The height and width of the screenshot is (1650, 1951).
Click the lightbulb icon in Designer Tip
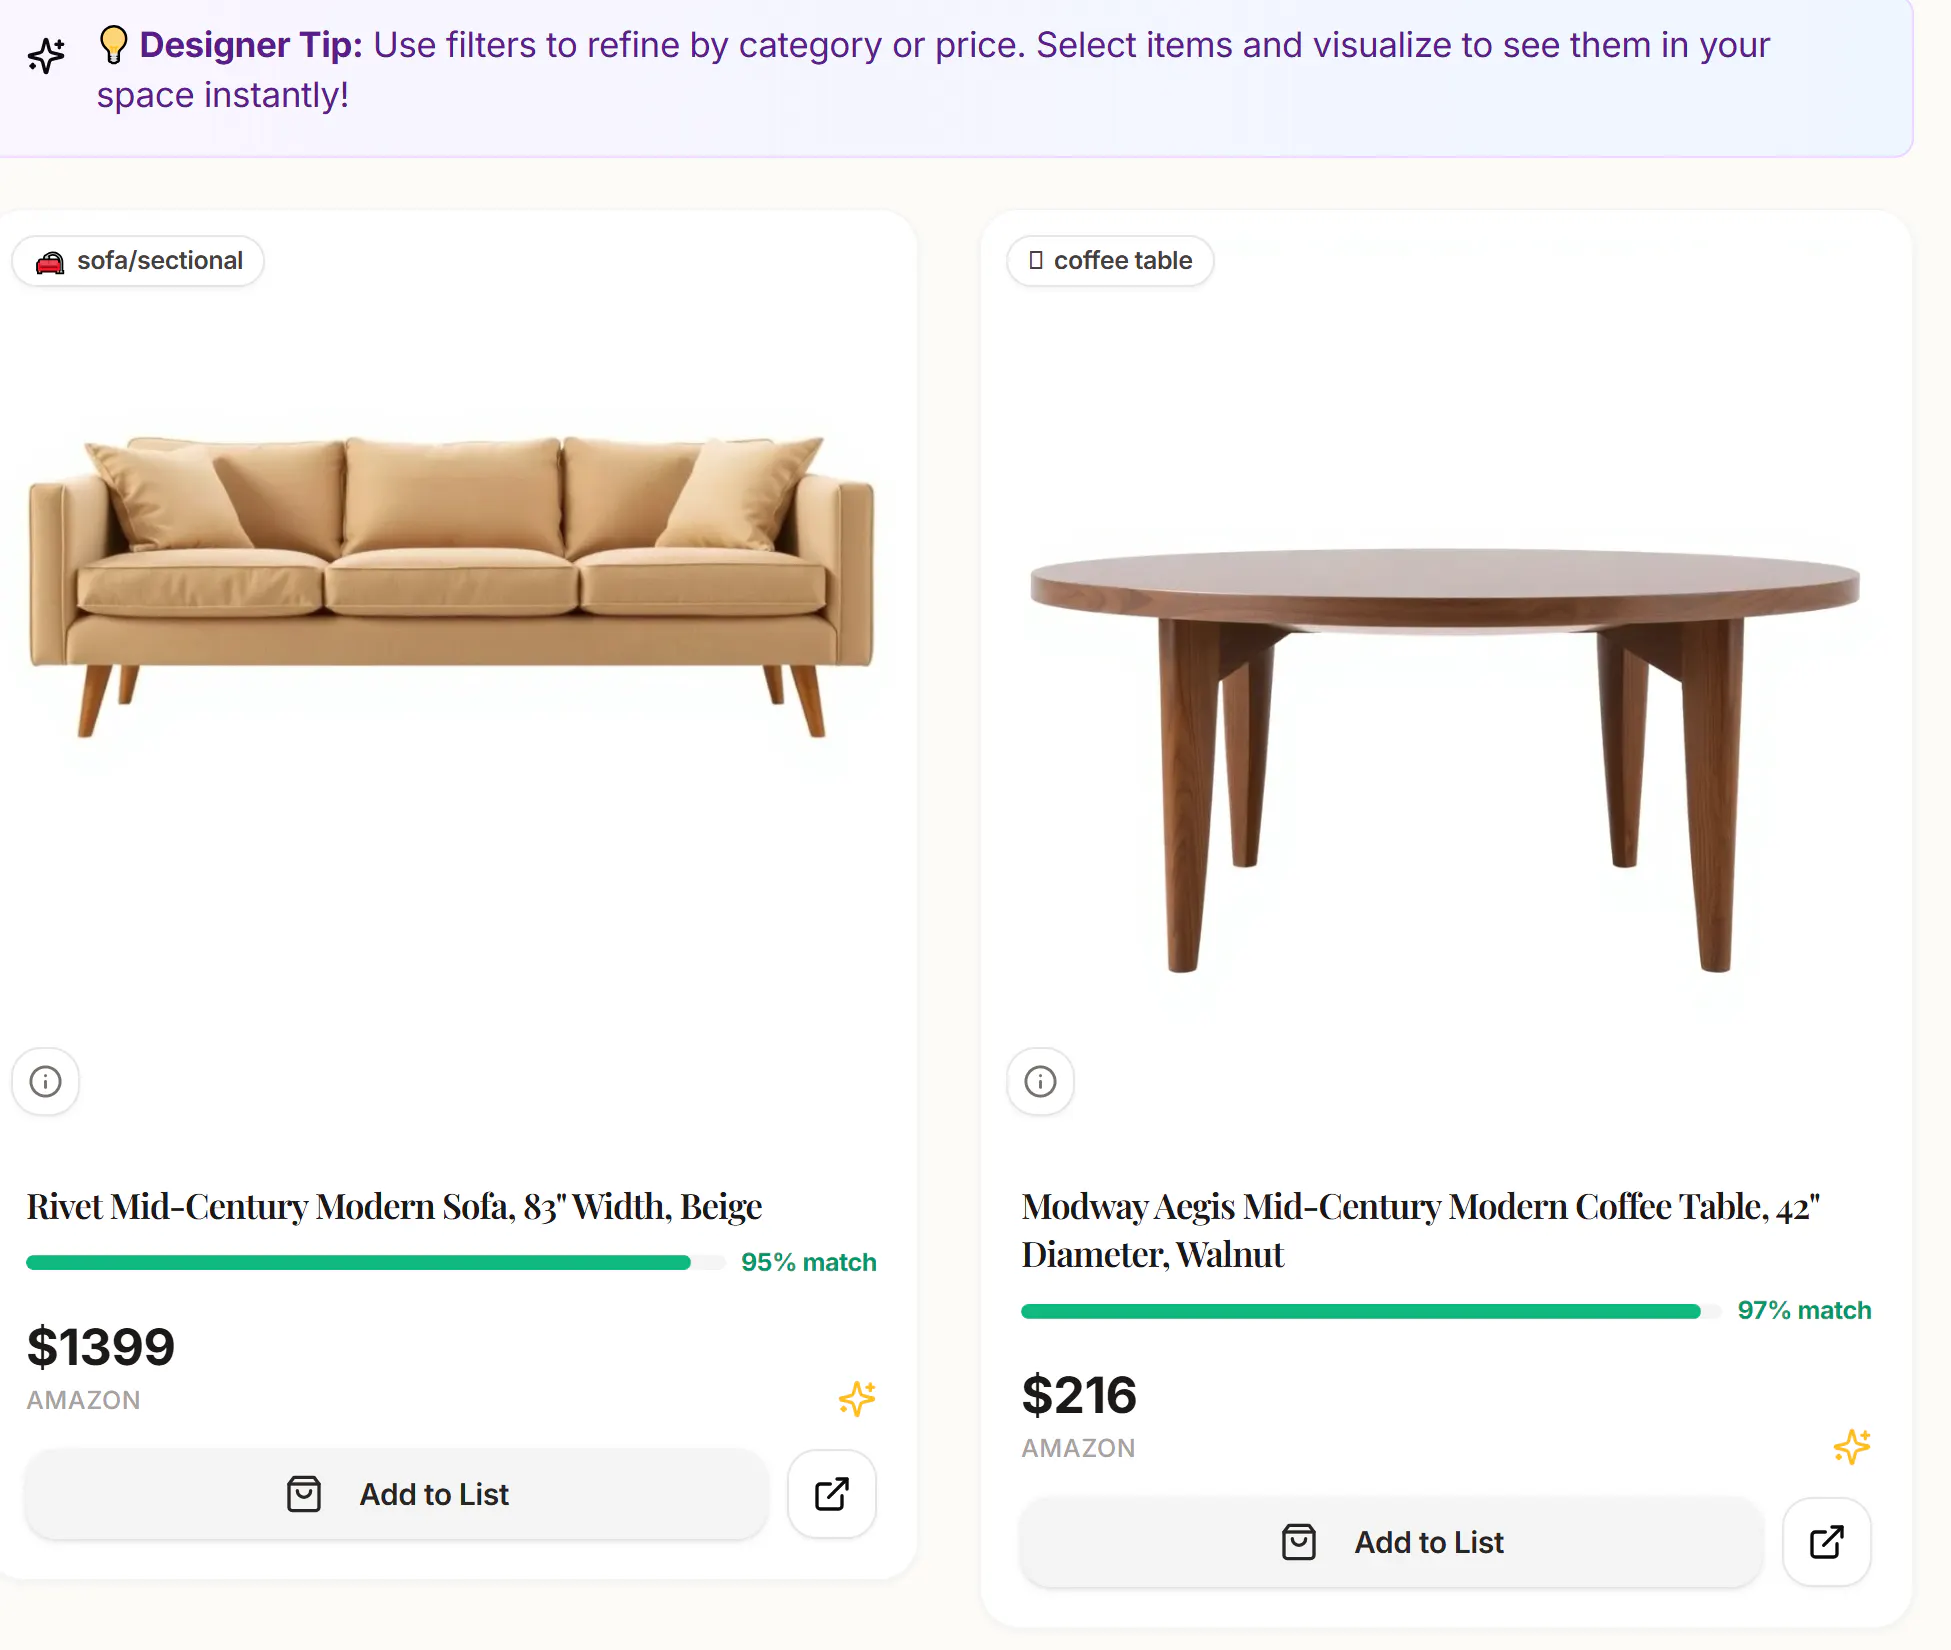113,45
